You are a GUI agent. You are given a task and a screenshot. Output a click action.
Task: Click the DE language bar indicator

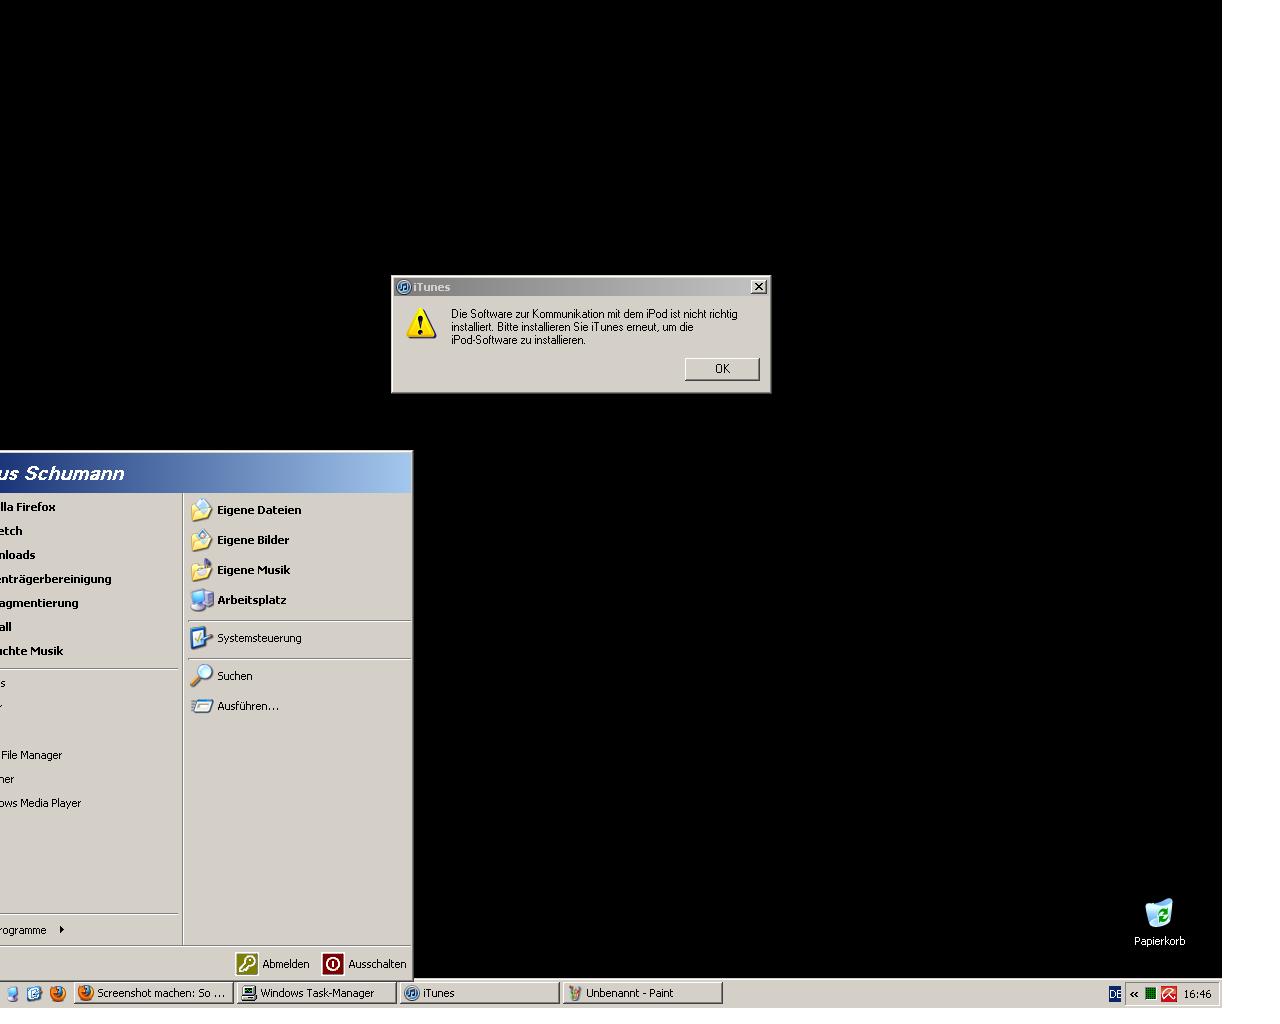pos(1115,994)
